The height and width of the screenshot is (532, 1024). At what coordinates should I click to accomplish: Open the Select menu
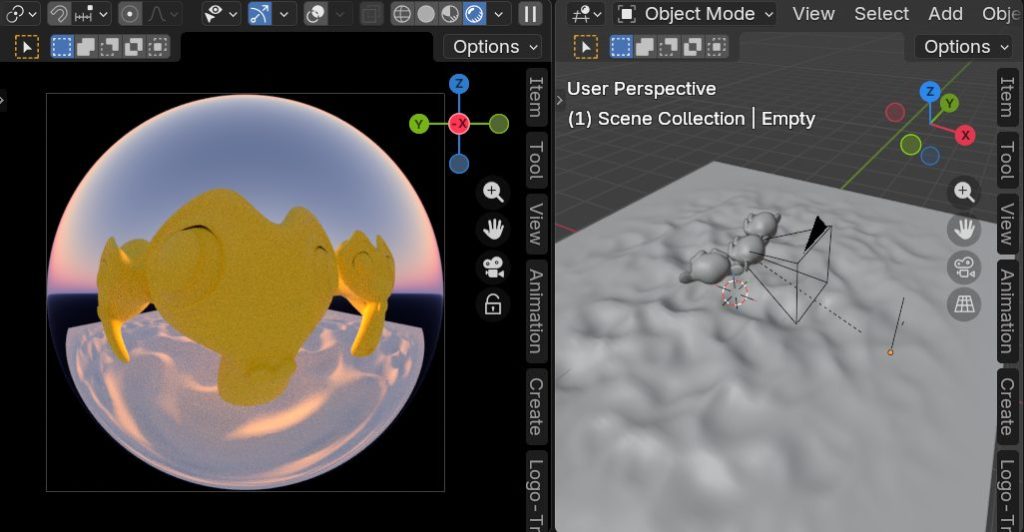[x=881, y=14]
